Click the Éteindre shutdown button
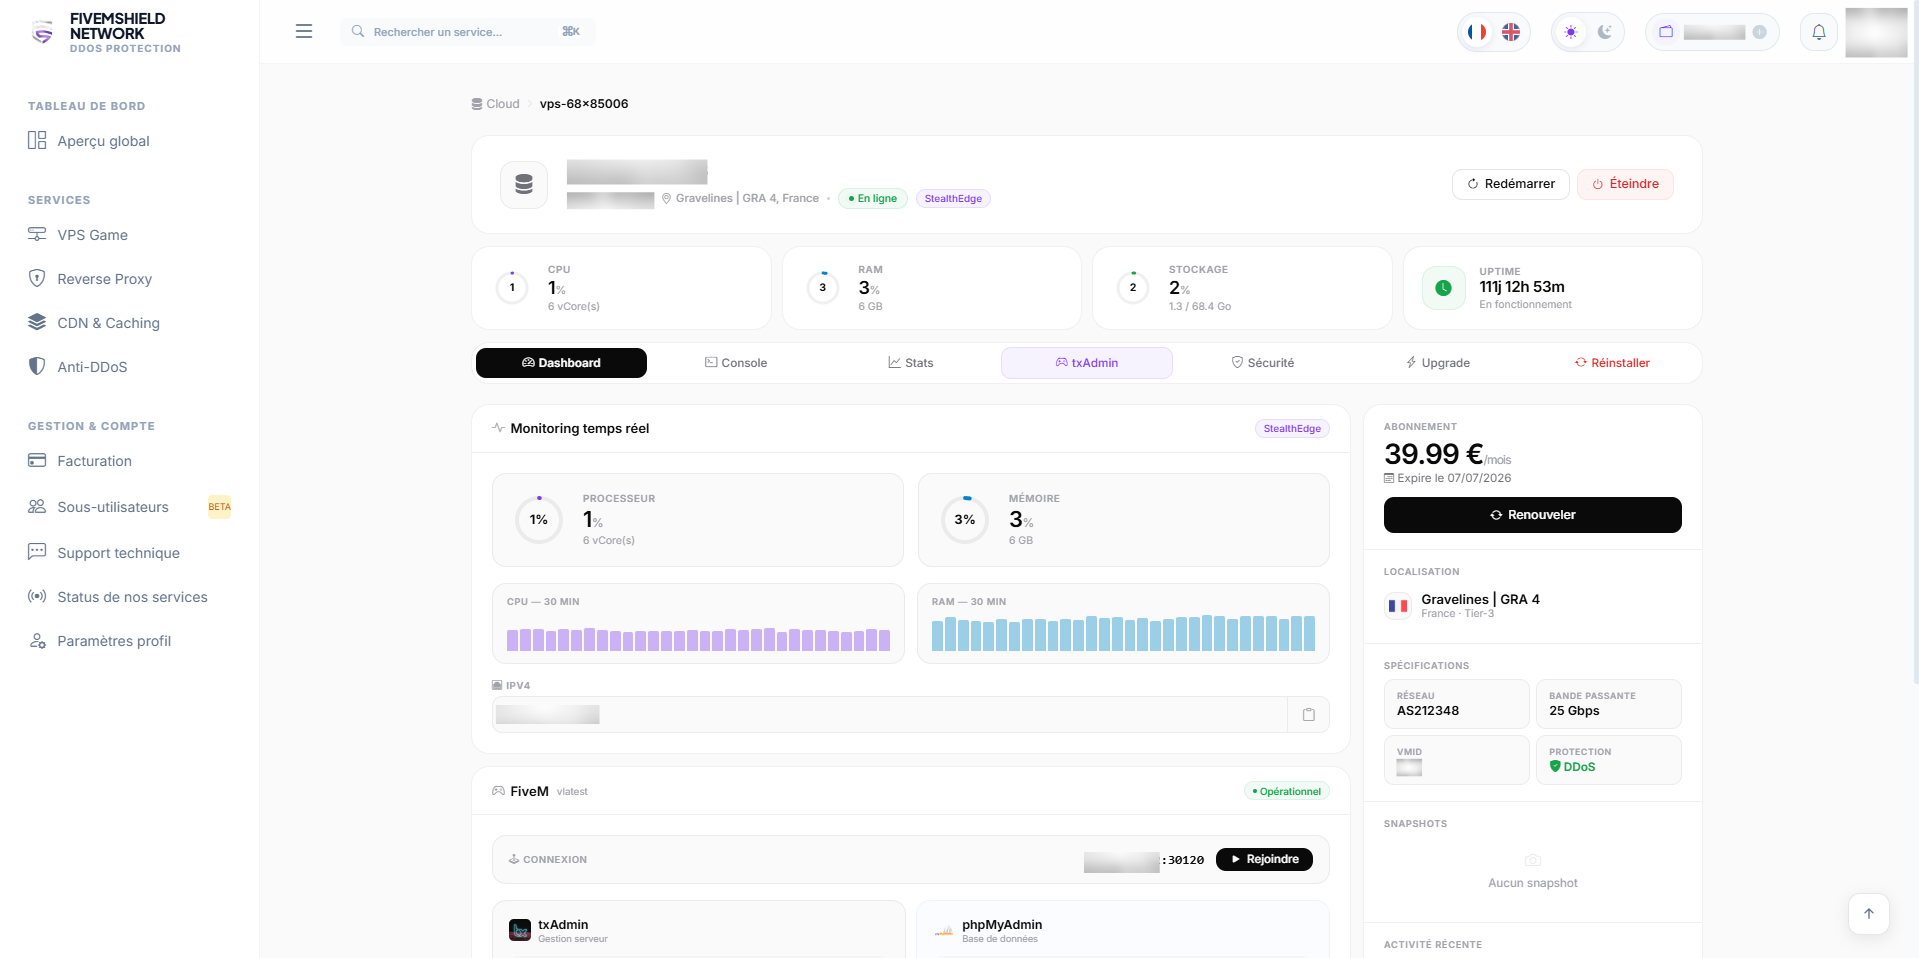 [x=1625, y=184]
